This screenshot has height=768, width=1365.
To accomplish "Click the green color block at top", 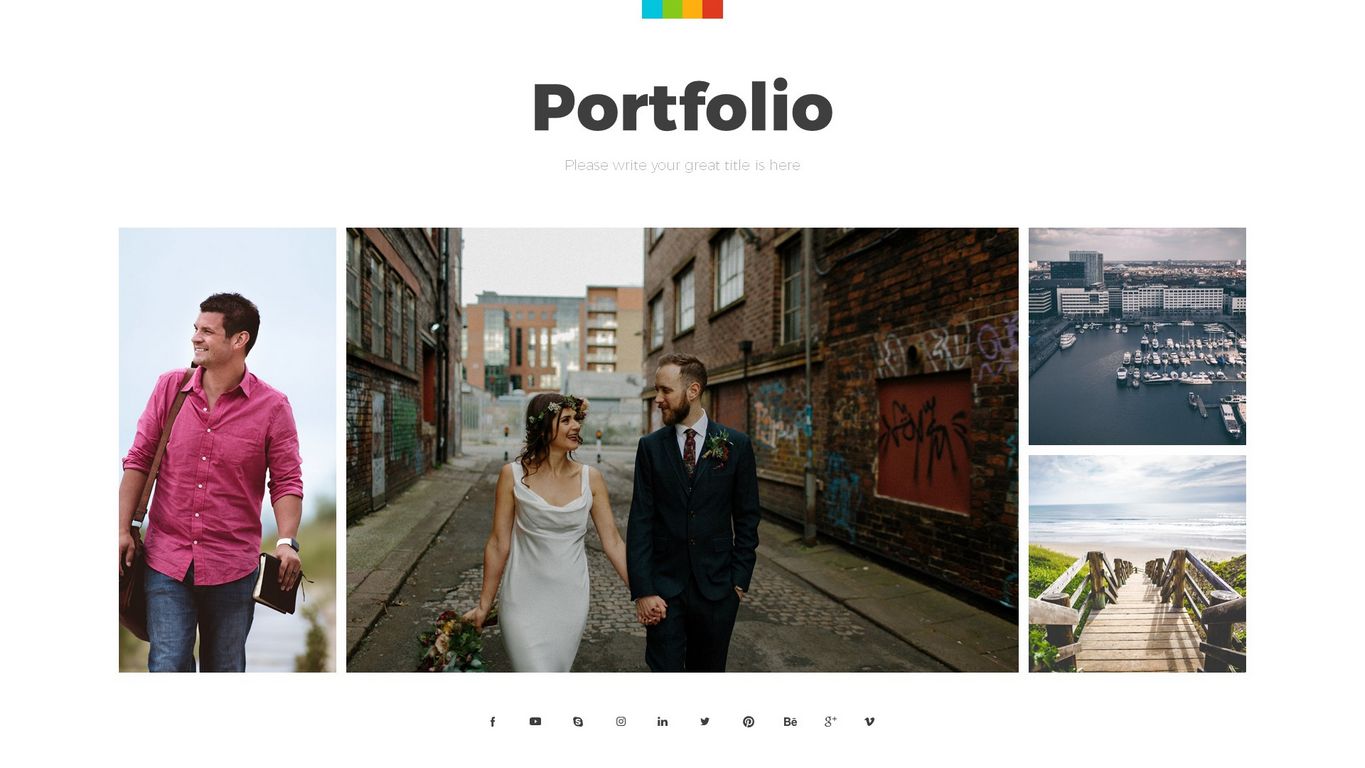I will point(672,9).
